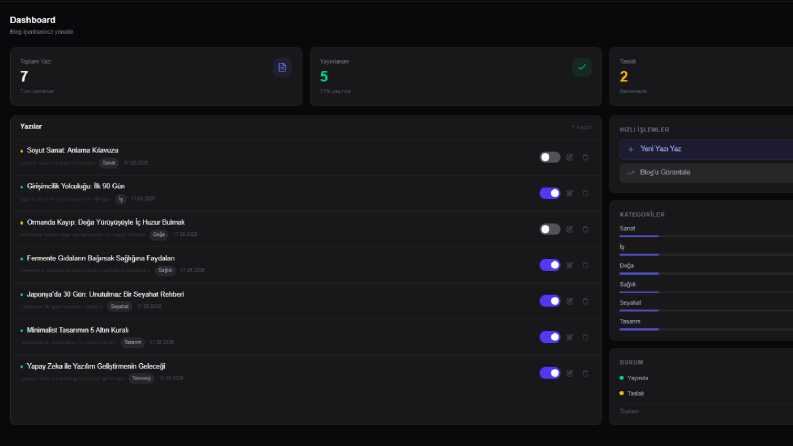Click the Dashboard heading
793x446 pixels.
point(32,20)
